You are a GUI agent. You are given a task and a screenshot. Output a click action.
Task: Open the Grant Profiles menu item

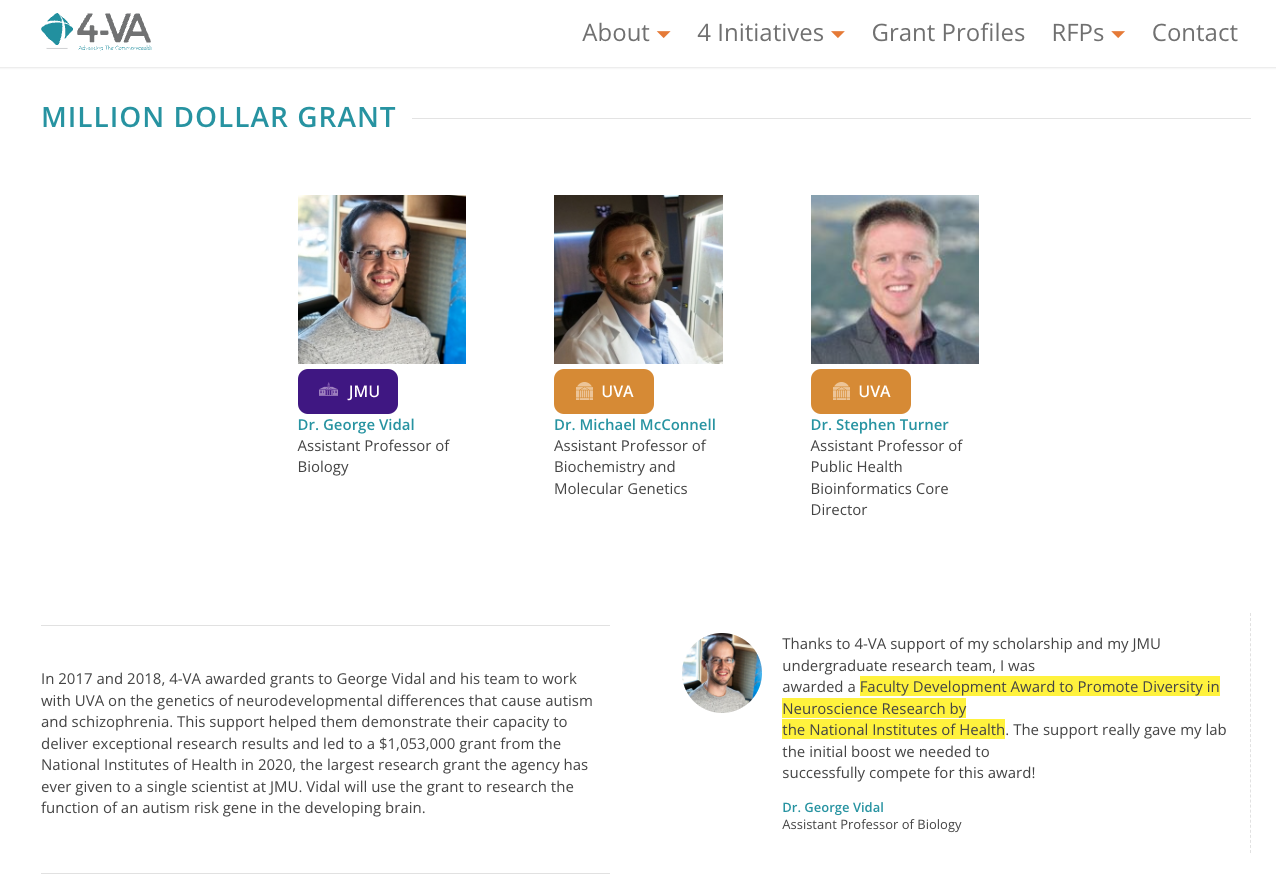948,33
